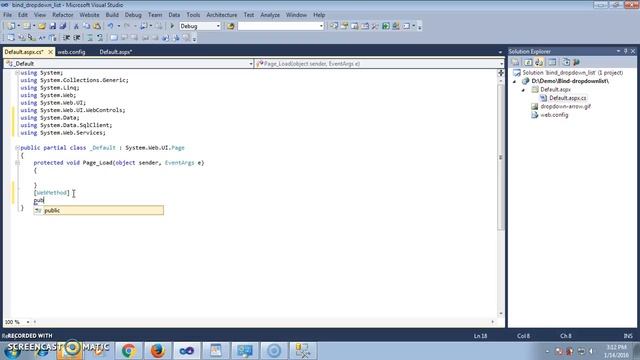Click the Visual Studio taskbar icon
Image resolution: width=640 pixels, height=360 pixels.
pyautogui.click(x=187, y=351)
